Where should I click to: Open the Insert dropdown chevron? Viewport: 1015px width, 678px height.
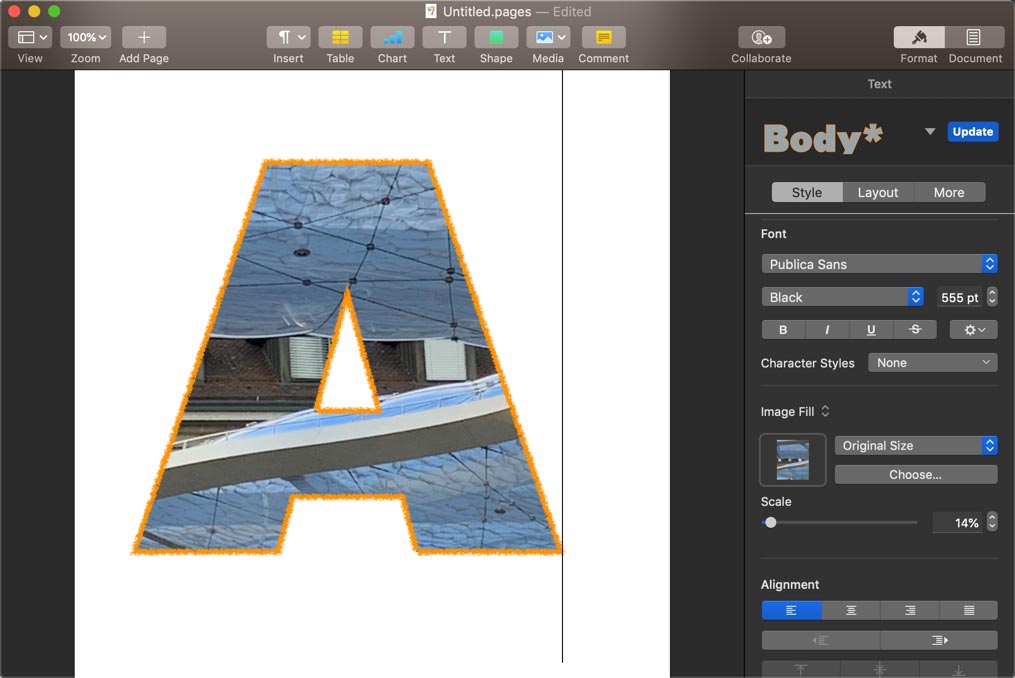click(x=302, y=38)
